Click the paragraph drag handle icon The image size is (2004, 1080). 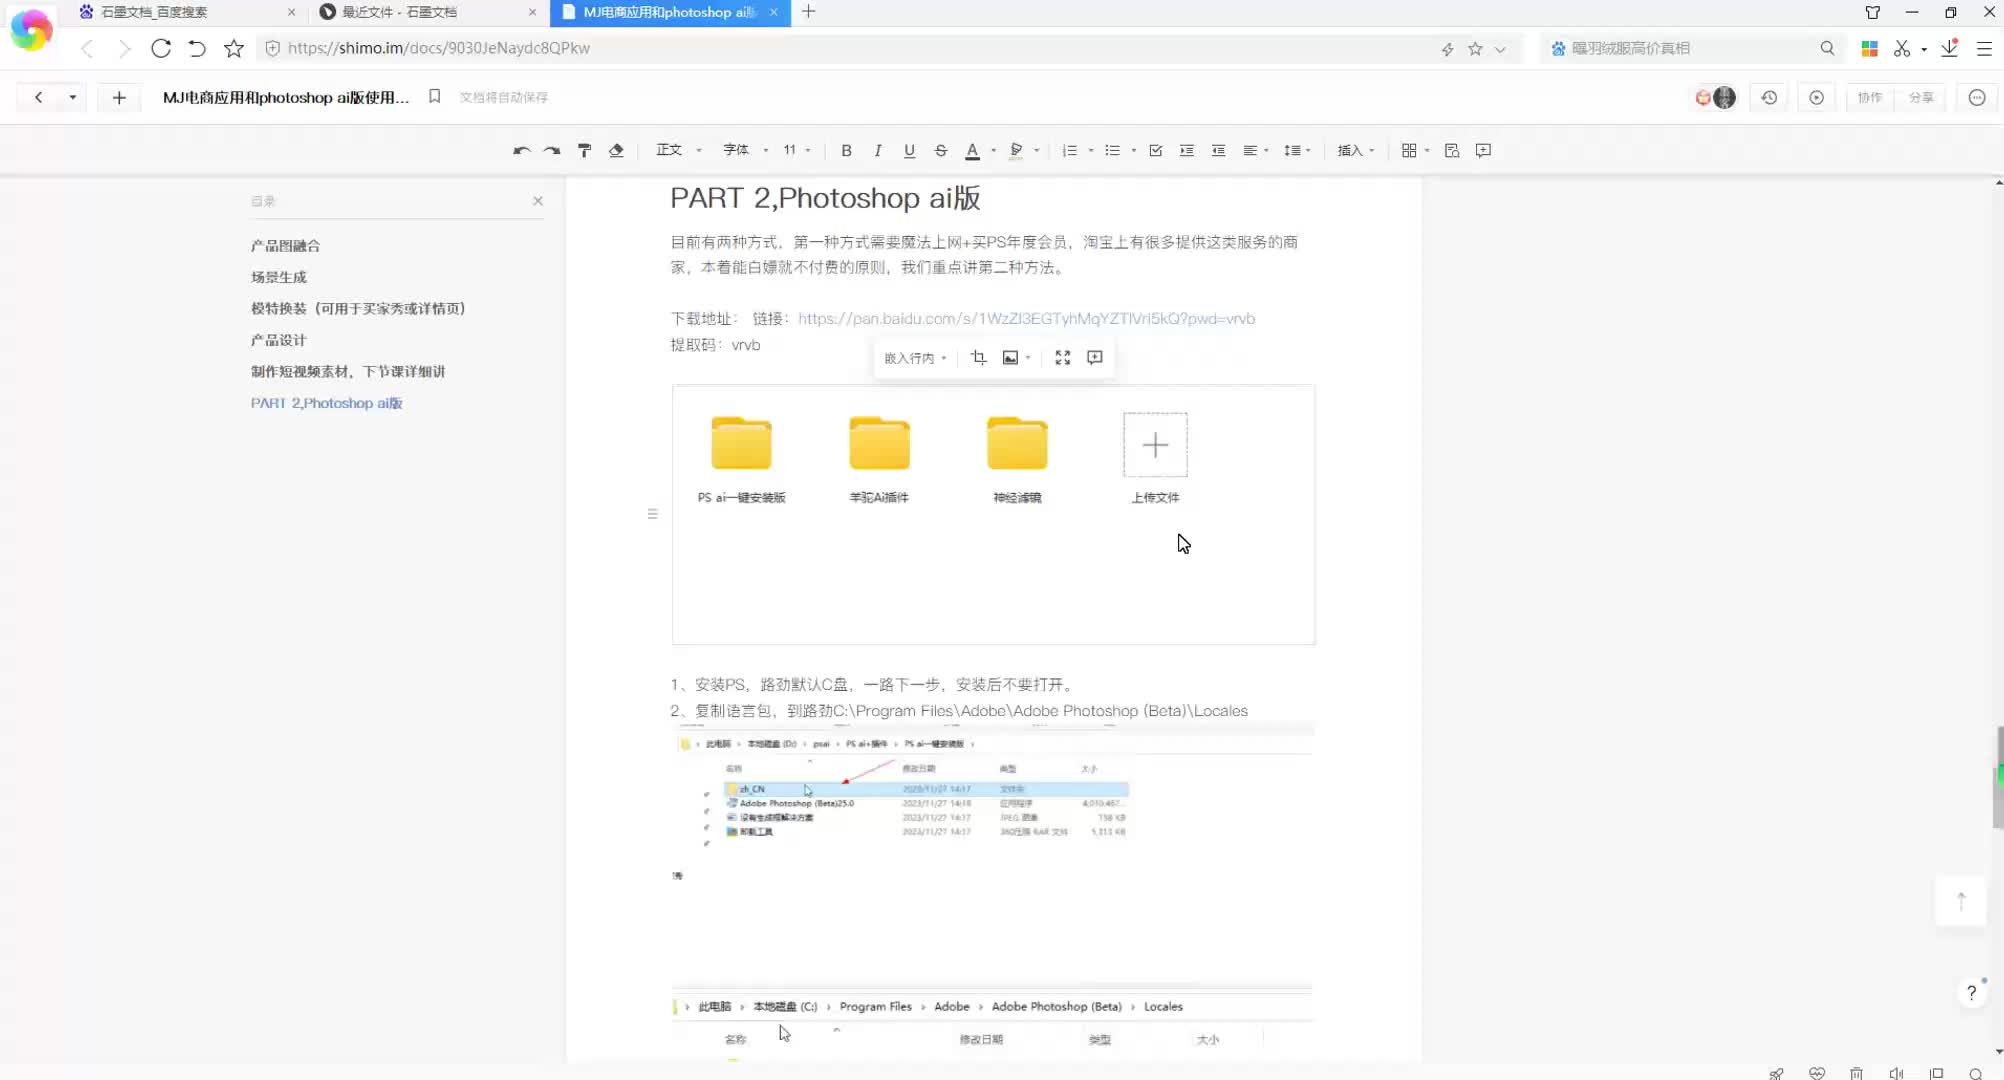[652, 514]
